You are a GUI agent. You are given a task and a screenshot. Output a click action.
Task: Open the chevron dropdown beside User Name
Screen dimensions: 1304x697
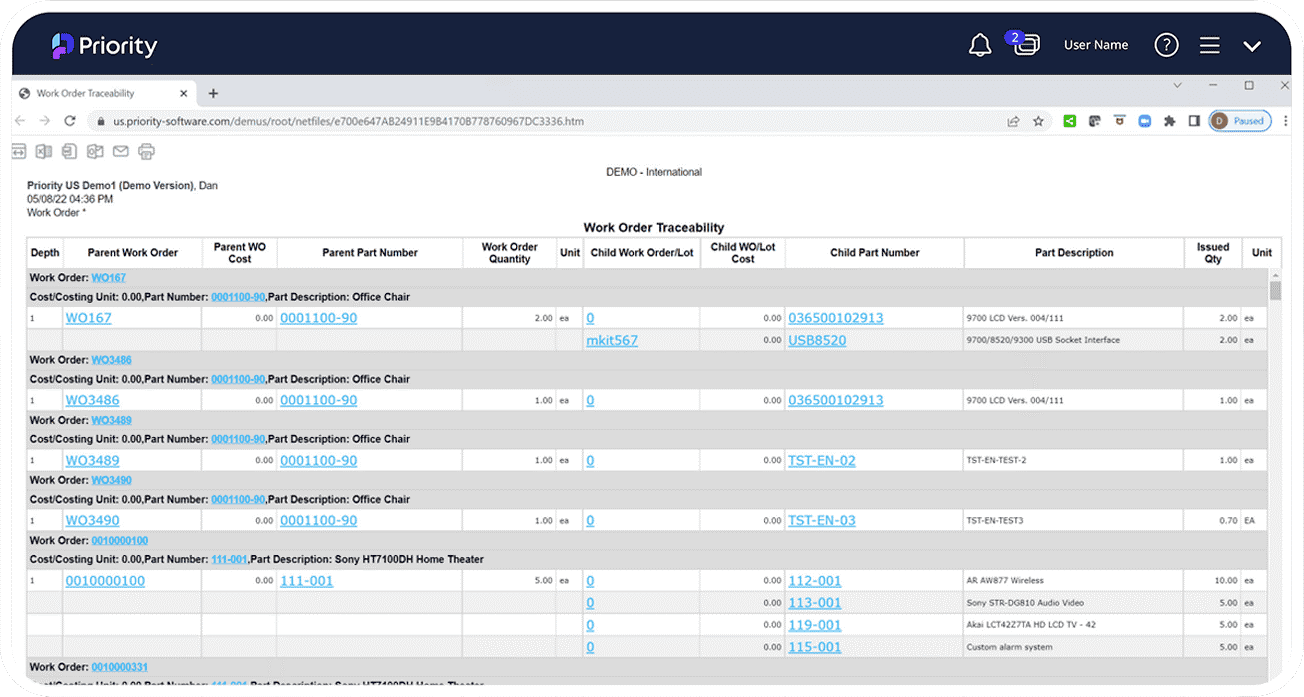click(x=1251, y=44)
